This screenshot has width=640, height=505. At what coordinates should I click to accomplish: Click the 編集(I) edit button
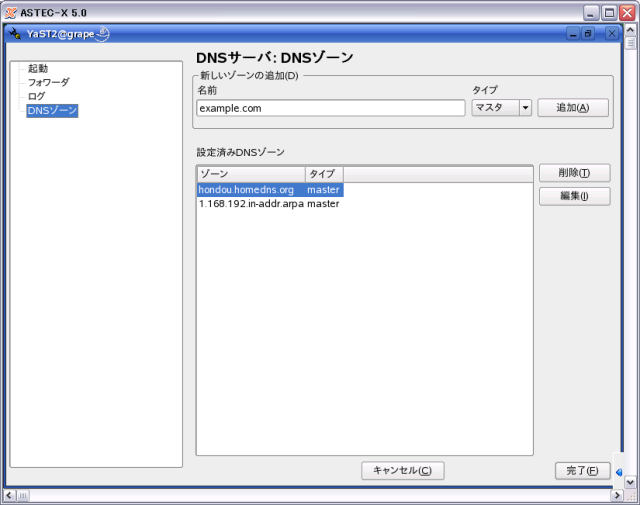[x=574, y=196]
